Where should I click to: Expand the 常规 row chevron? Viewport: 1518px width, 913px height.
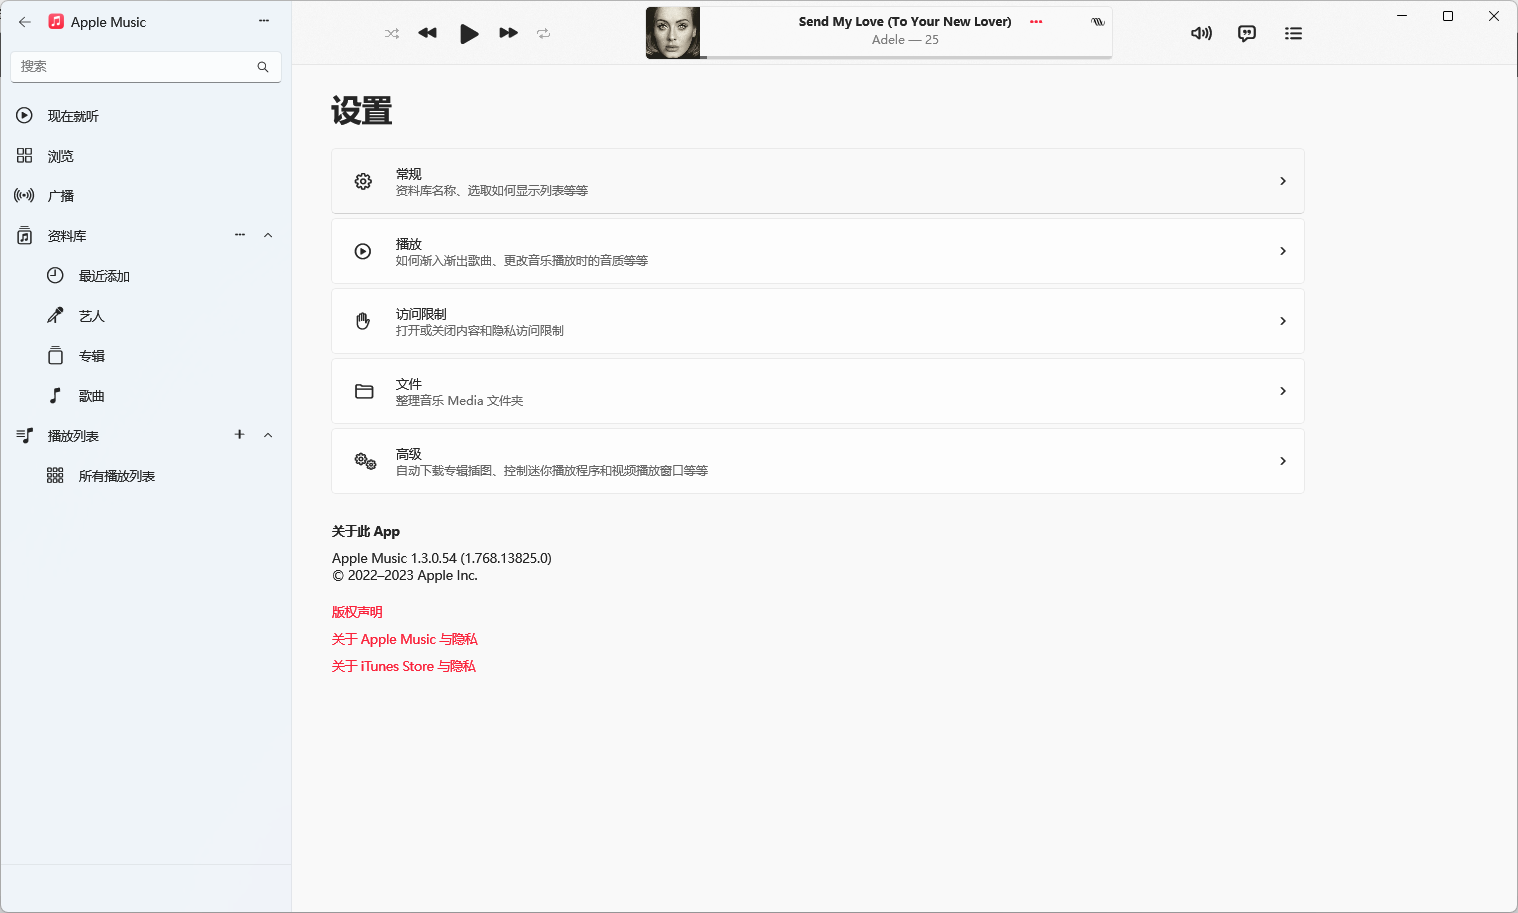[1283, 181]
